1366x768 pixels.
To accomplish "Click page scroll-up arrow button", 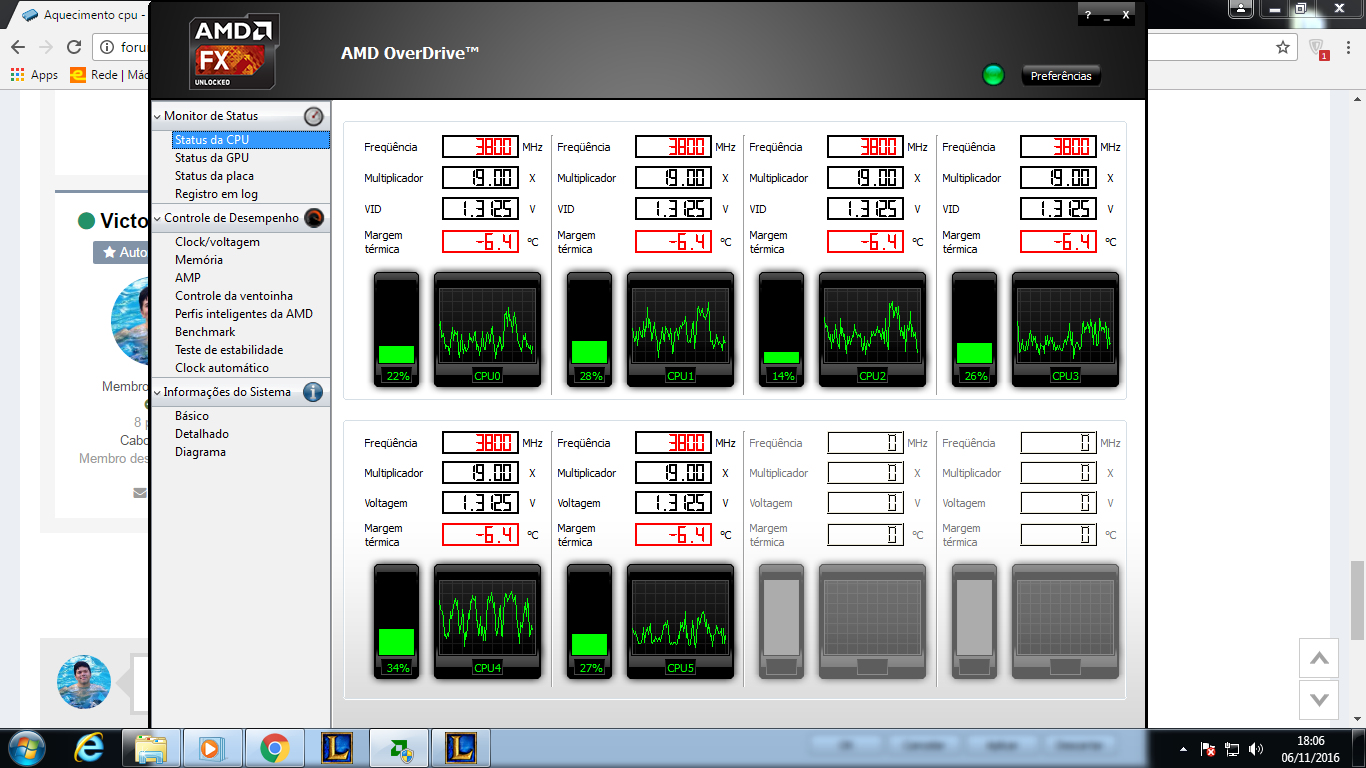I will pos(1319,658).
